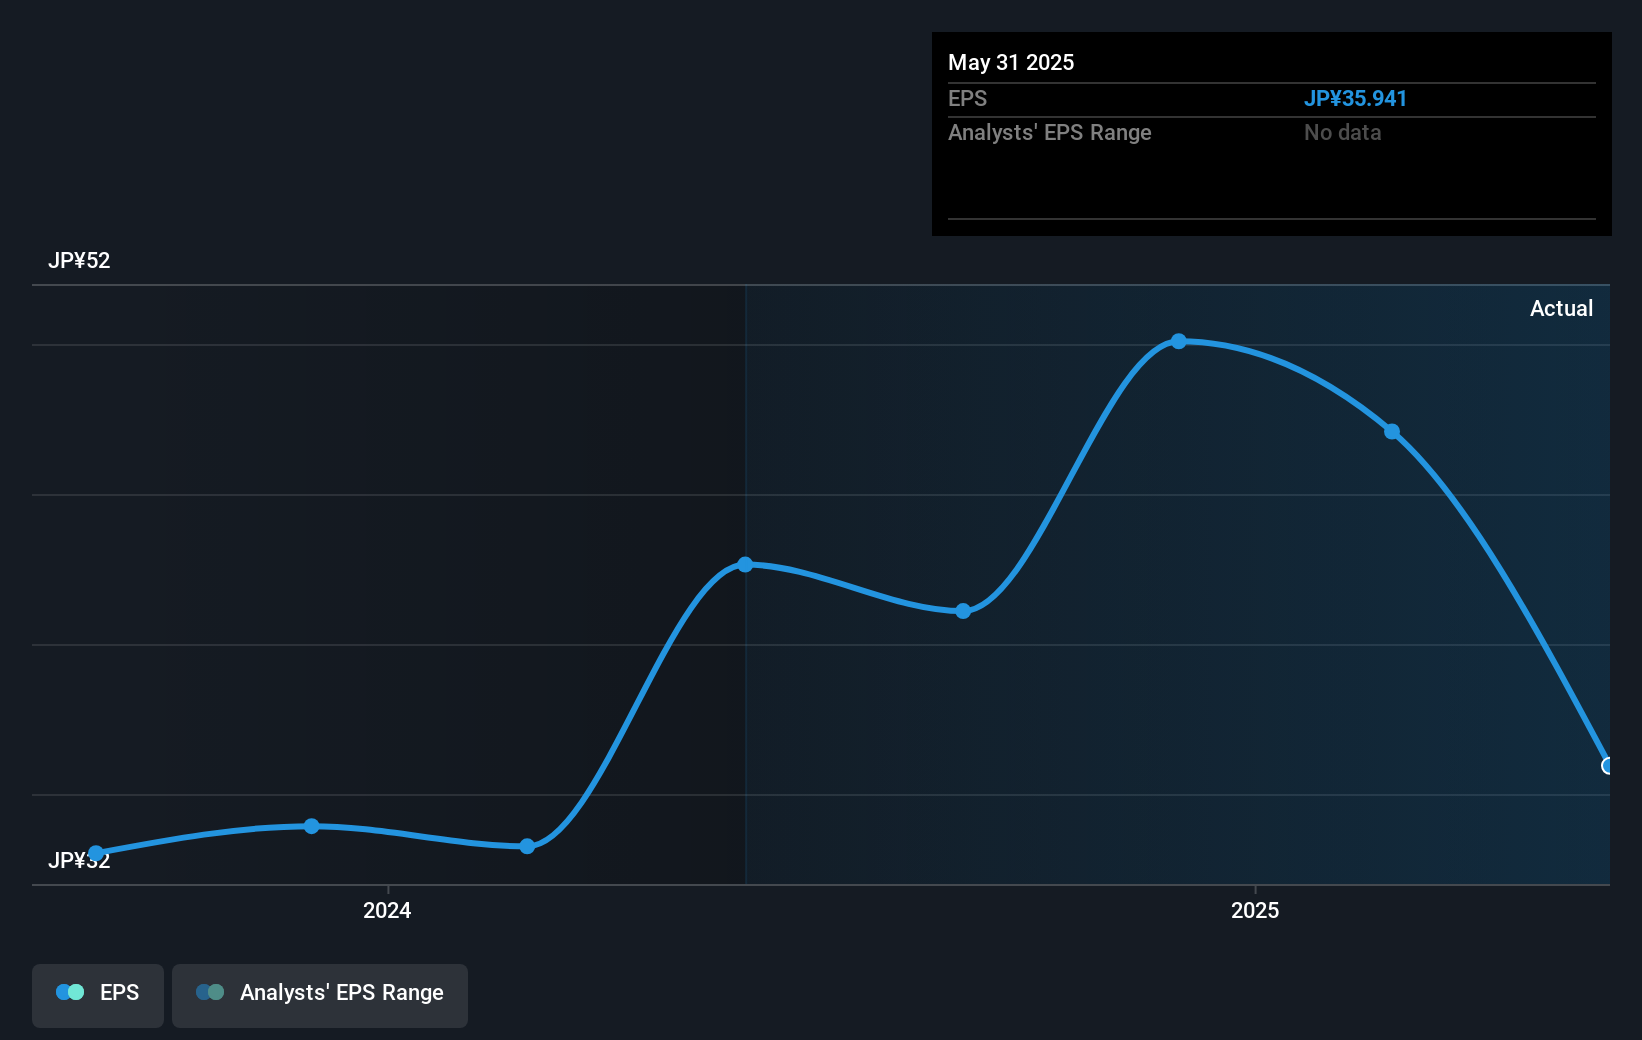Click the Actual region label

[1561, 309]
